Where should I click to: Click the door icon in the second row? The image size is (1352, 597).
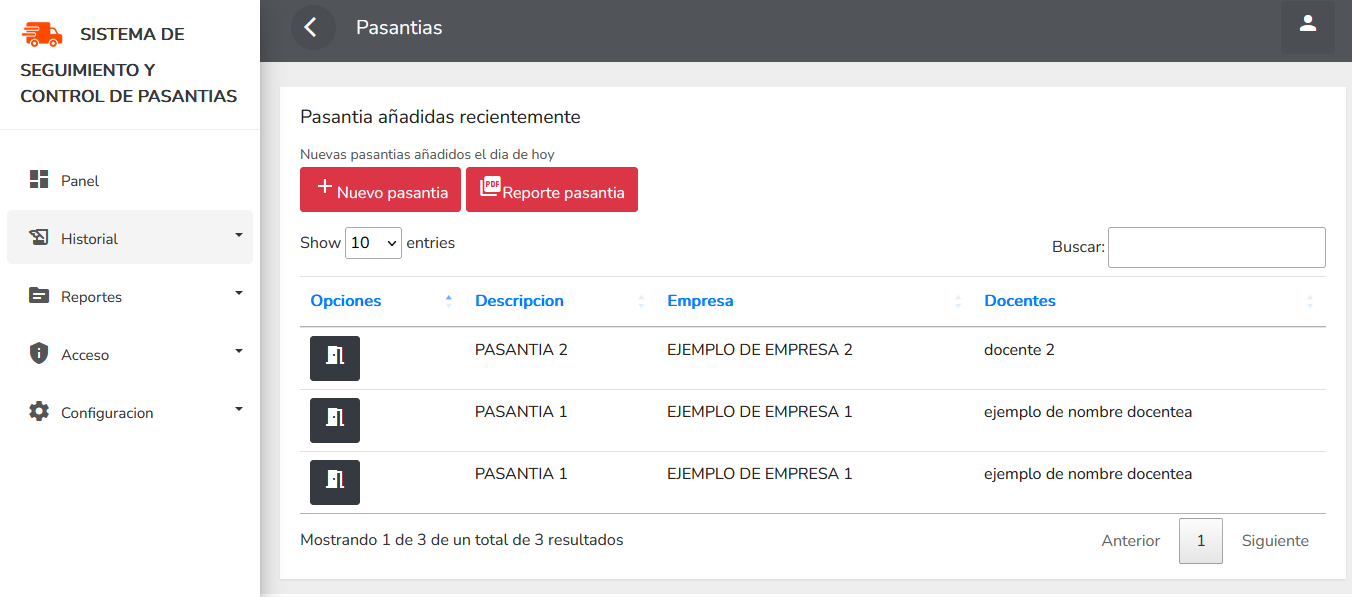[x=335, y=420]
